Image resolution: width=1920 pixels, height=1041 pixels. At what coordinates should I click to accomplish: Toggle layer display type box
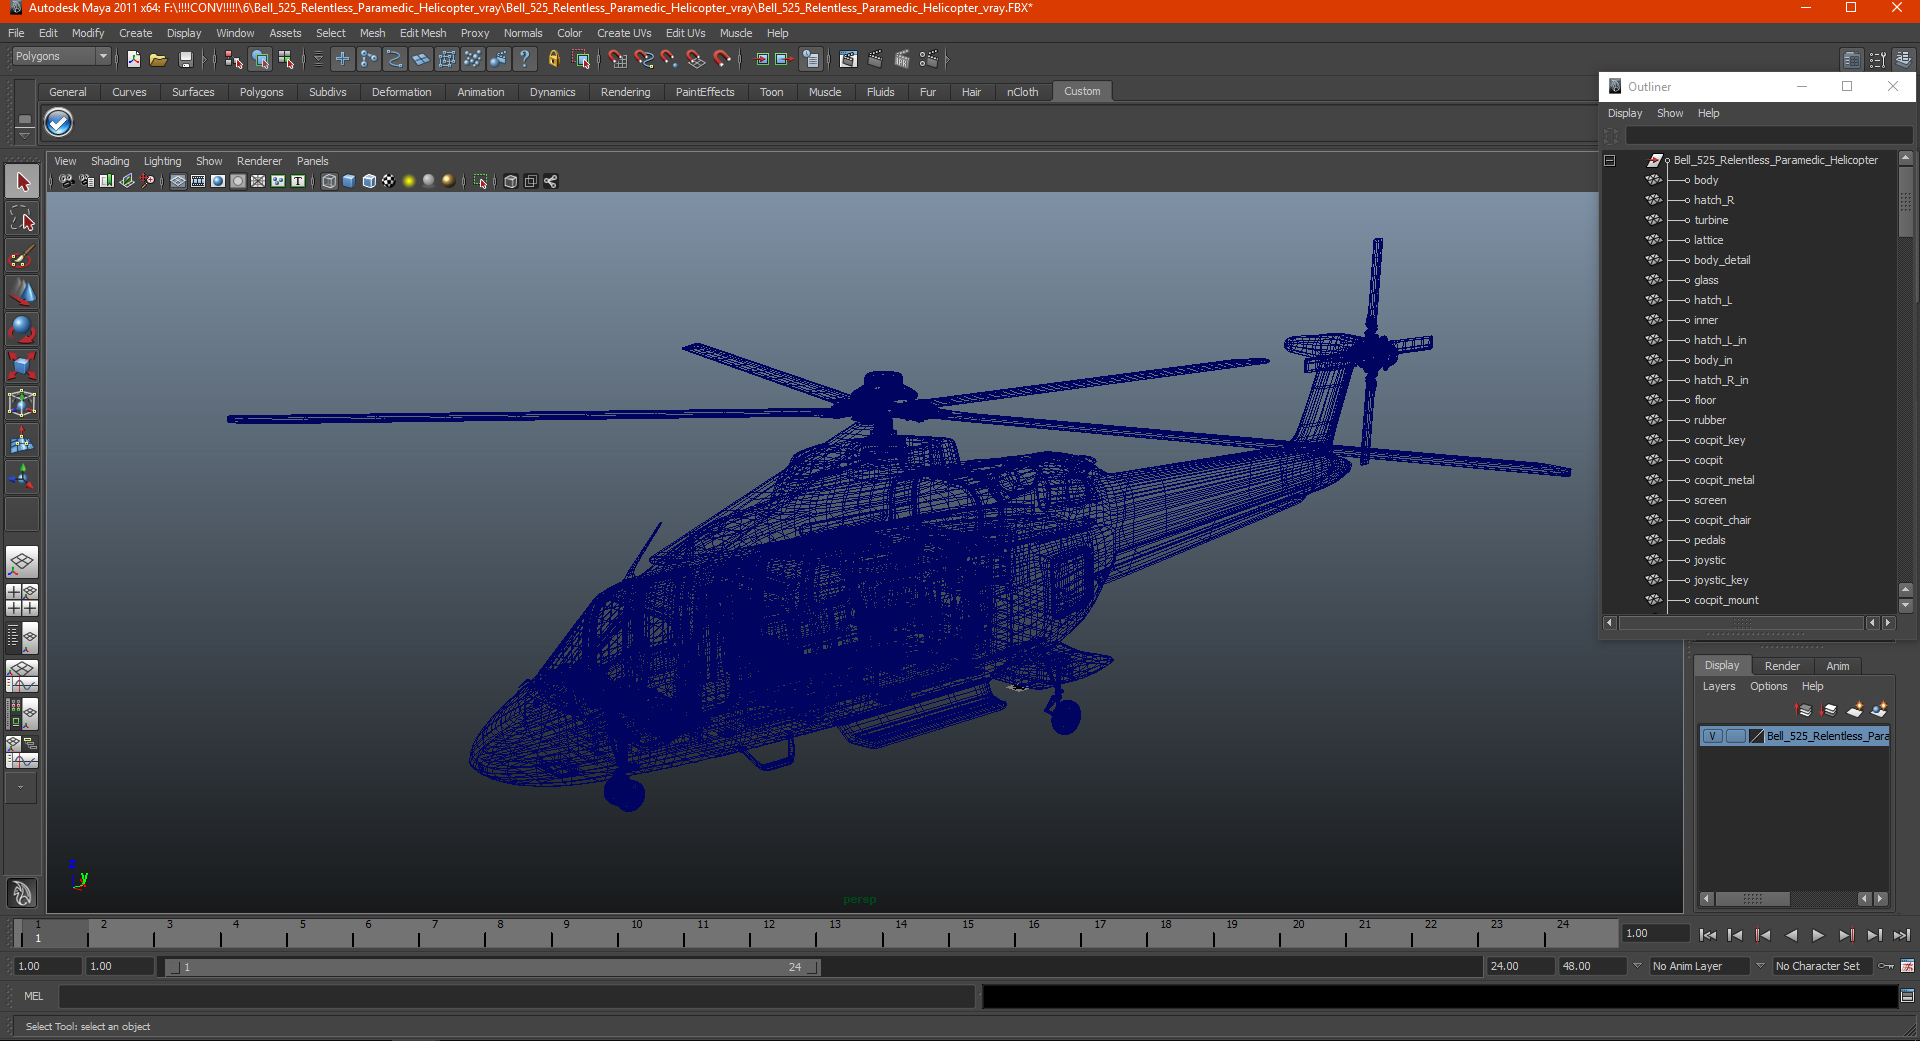(1735, 736)
